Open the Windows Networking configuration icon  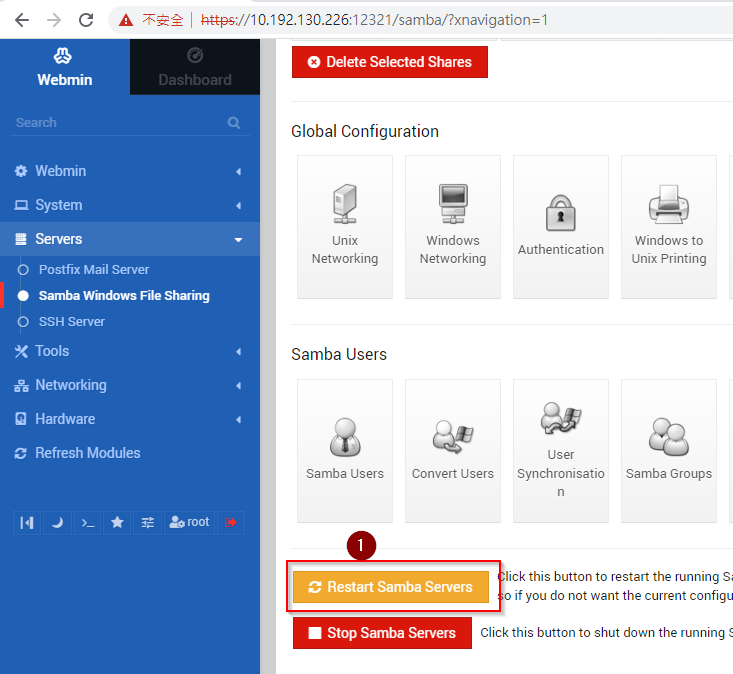tap(453, 227)
